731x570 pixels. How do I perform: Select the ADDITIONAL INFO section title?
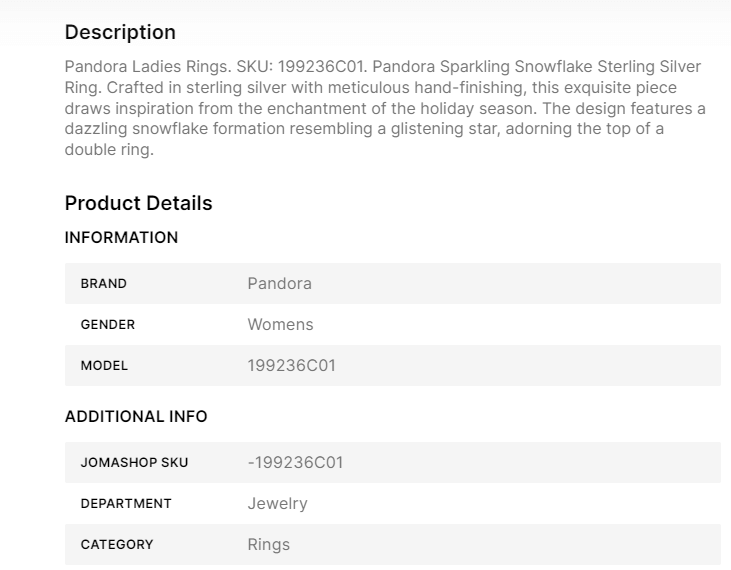[x=136, y=417]
